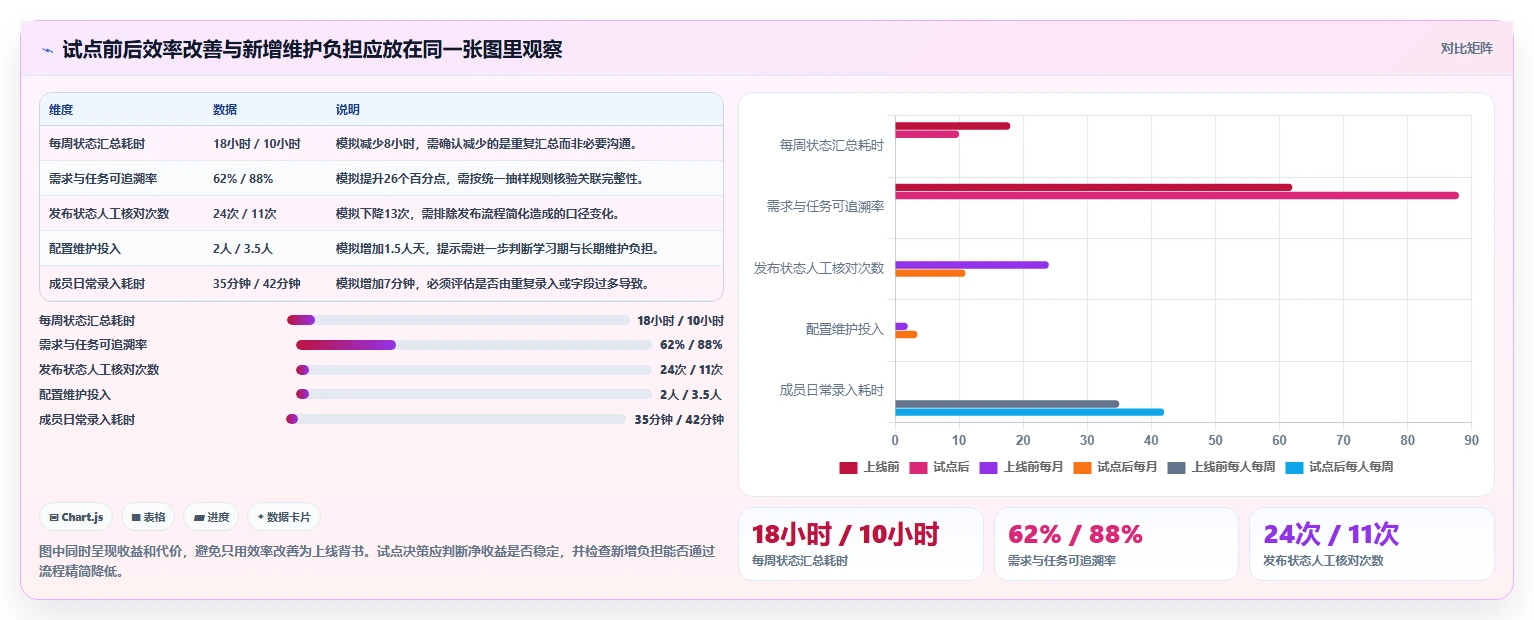The height and width of the screenshot is (620, 1534).
Task: Click the 35分钟 / 42分钟 progress value label
Action: point(679,419)
